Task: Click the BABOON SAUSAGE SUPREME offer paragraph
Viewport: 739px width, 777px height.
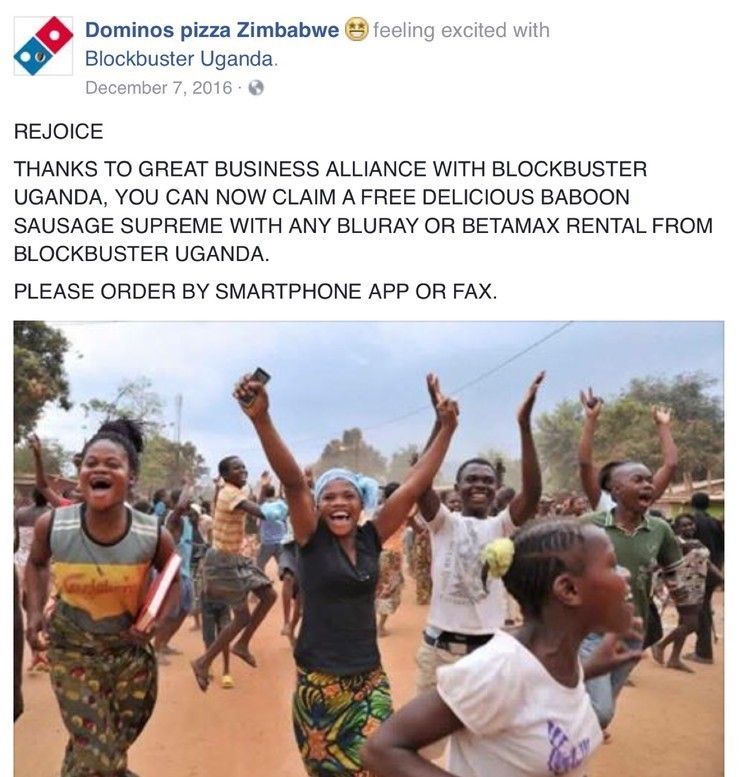Action: [x=363, y=212]
